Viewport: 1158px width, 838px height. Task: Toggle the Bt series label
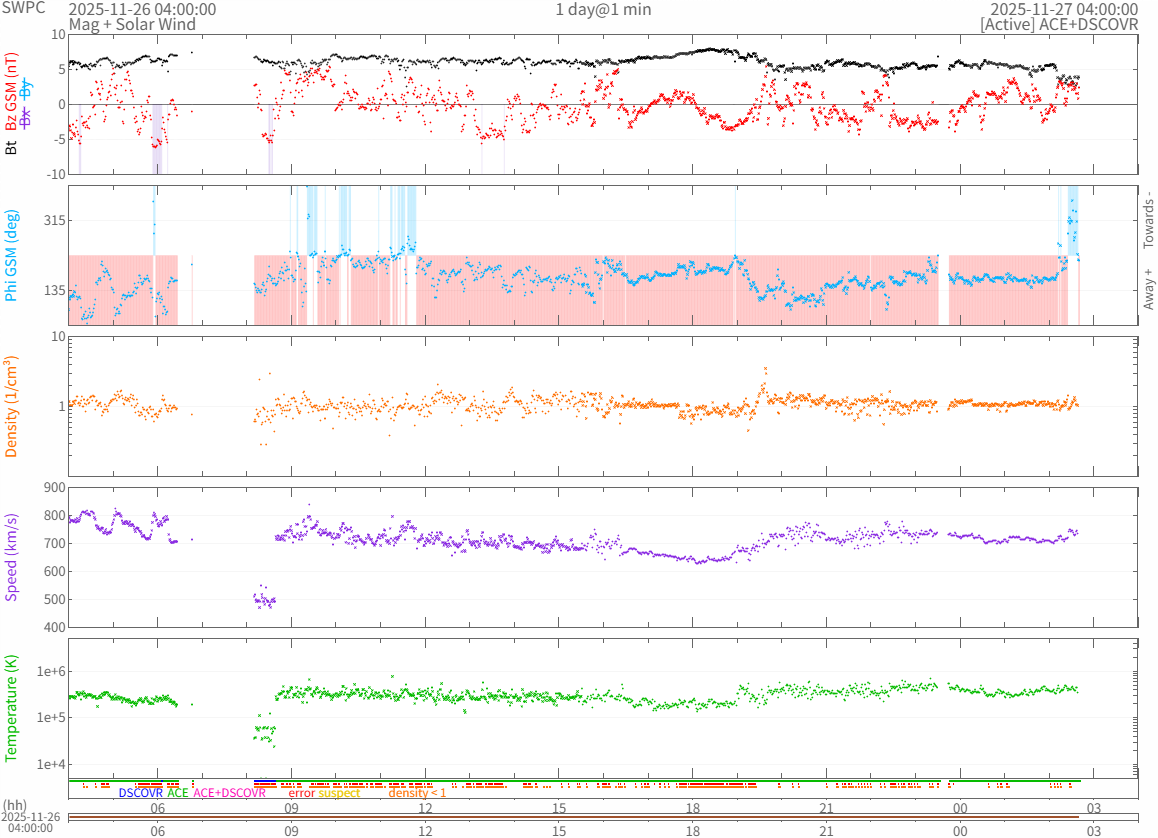coord(12,147)
